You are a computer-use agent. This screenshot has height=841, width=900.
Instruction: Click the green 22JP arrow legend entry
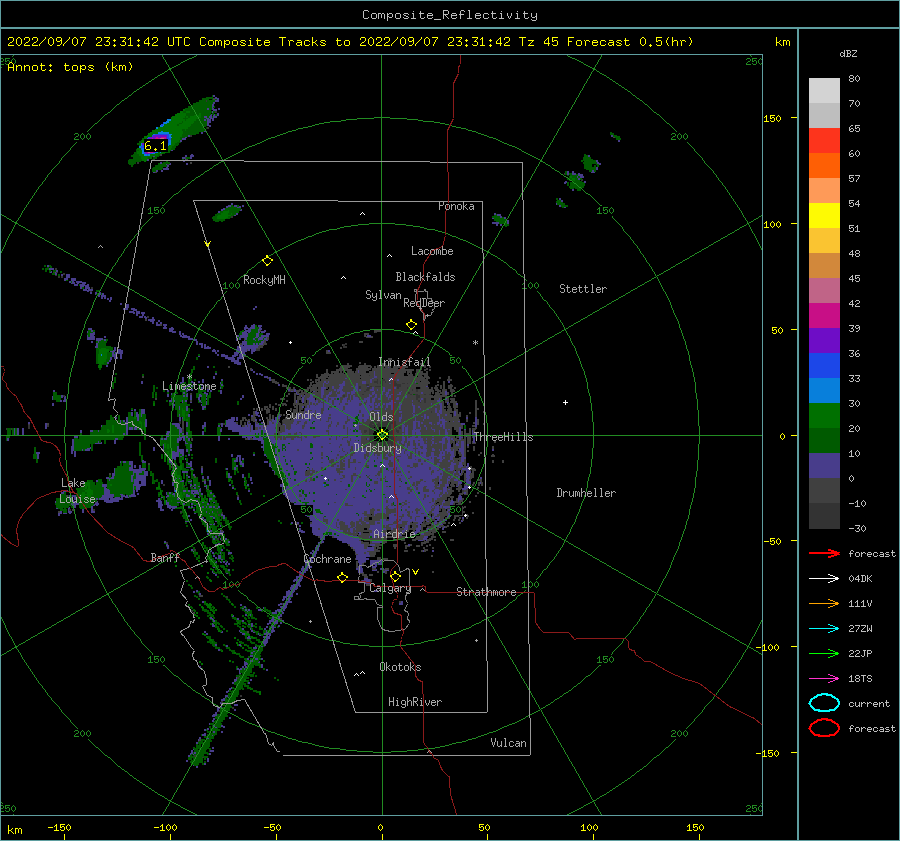824,653
